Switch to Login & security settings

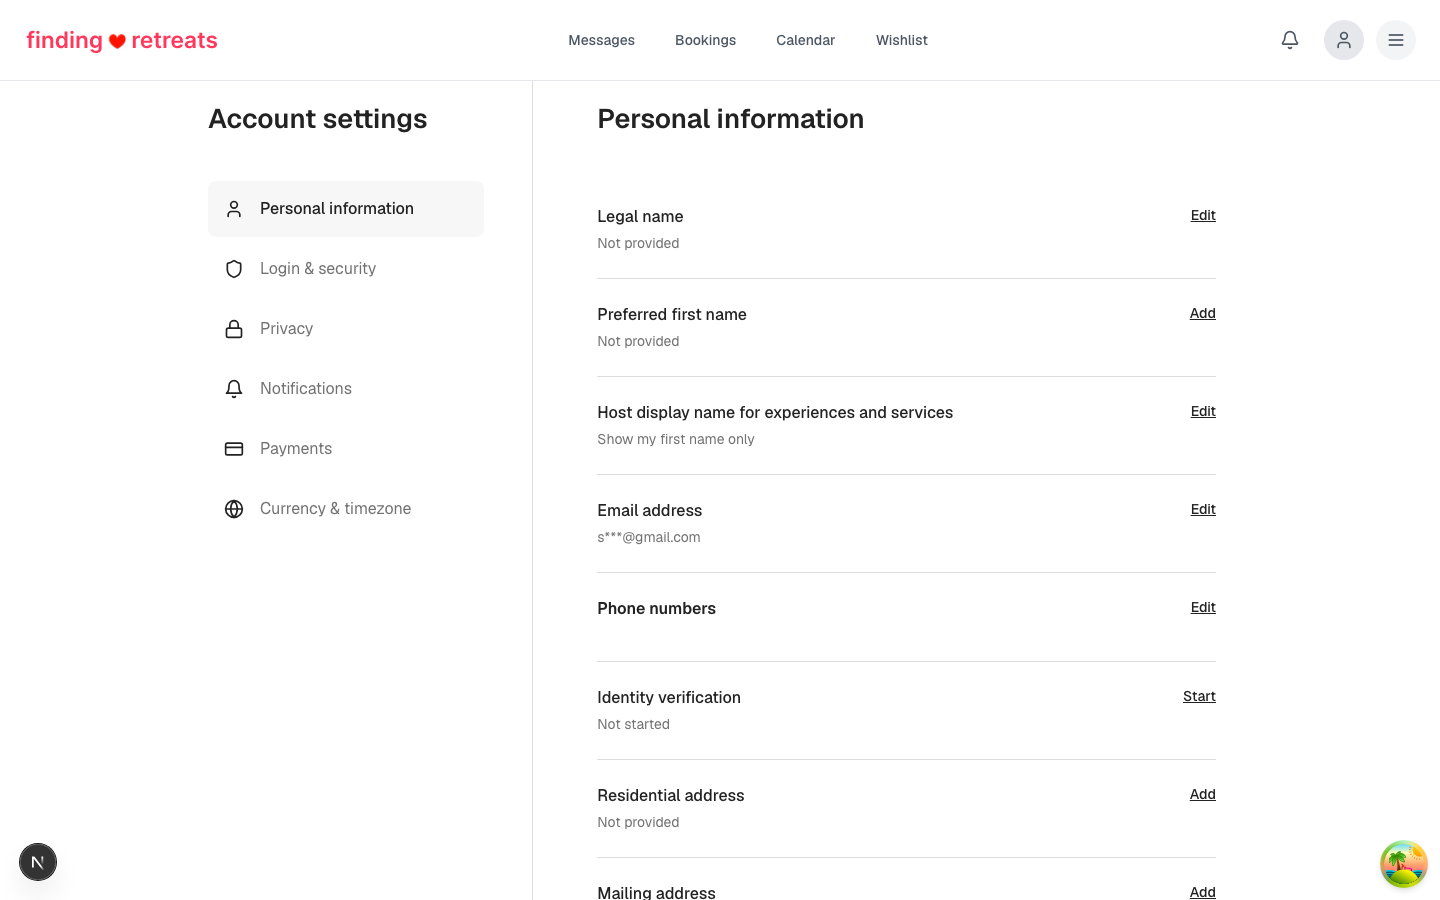pos(346,269)
